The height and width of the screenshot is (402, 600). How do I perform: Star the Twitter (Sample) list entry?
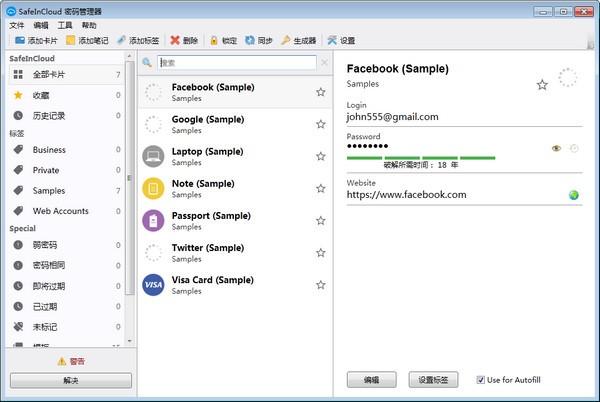click(x=321, y=253)
